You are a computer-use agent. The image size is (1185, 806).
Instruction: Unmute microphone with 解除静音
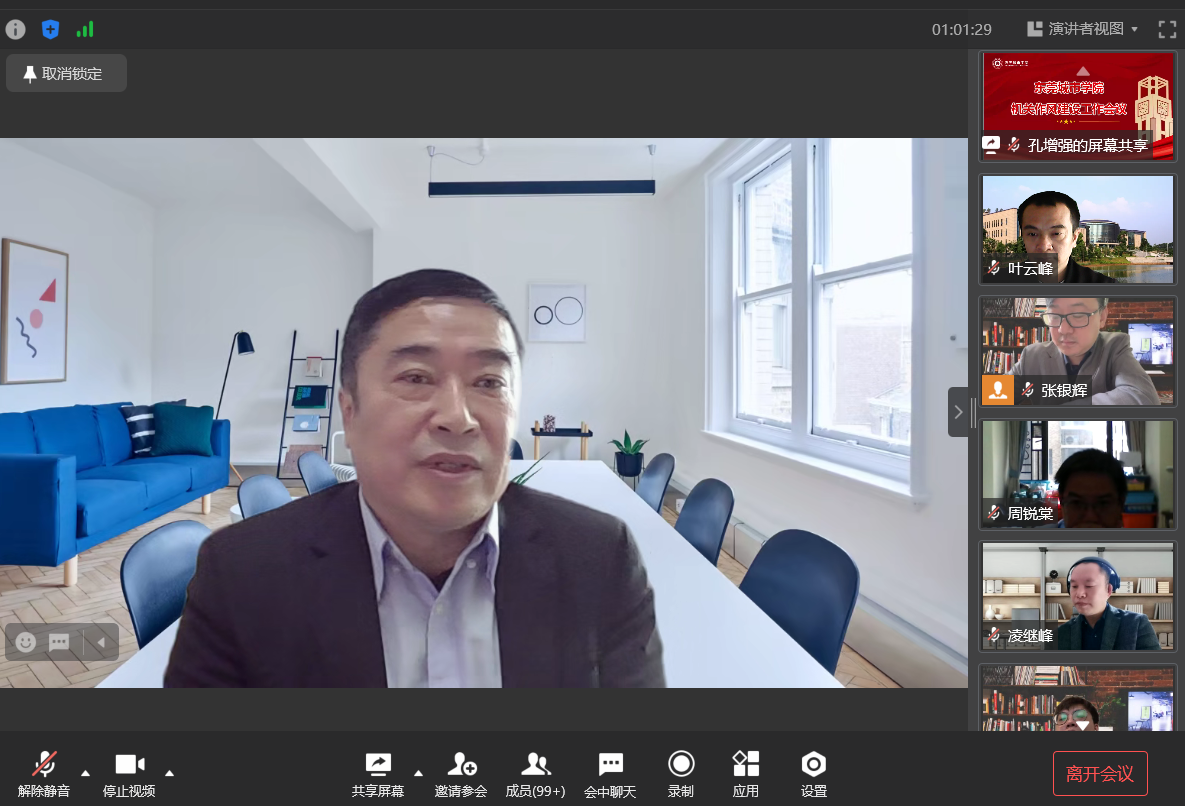[x=44, y=773]
